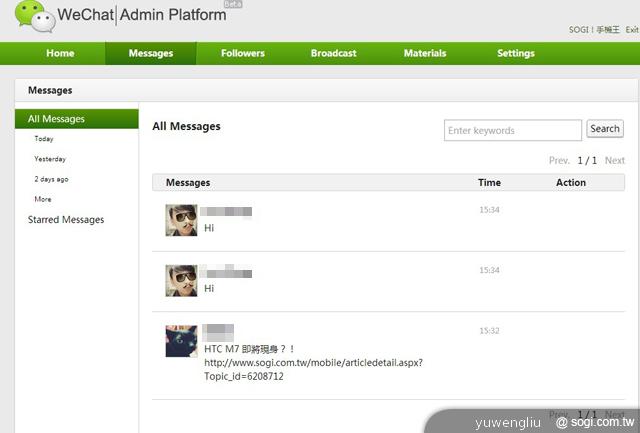
Task: Open the Followers tab
Action: [x=243, y=53]
